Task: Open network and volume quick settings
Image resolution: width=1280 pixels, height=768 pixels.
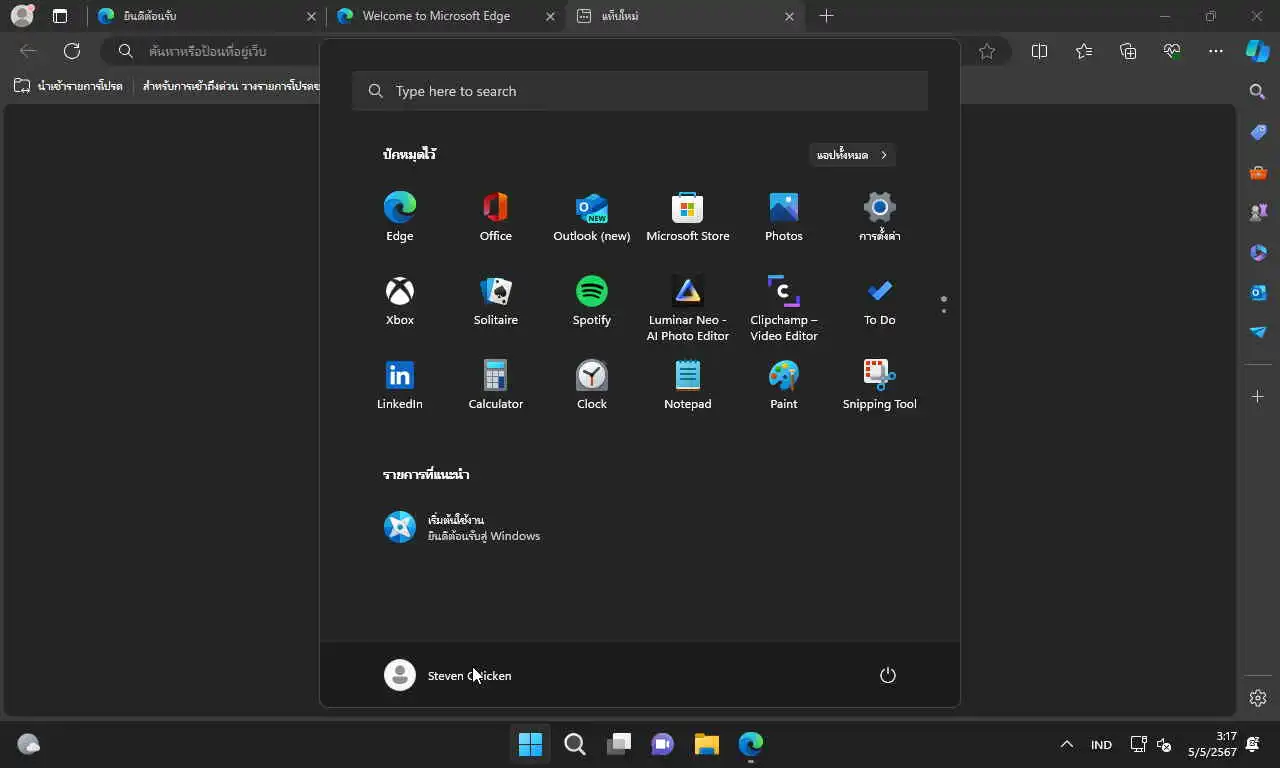Action: coord(1150,744)
